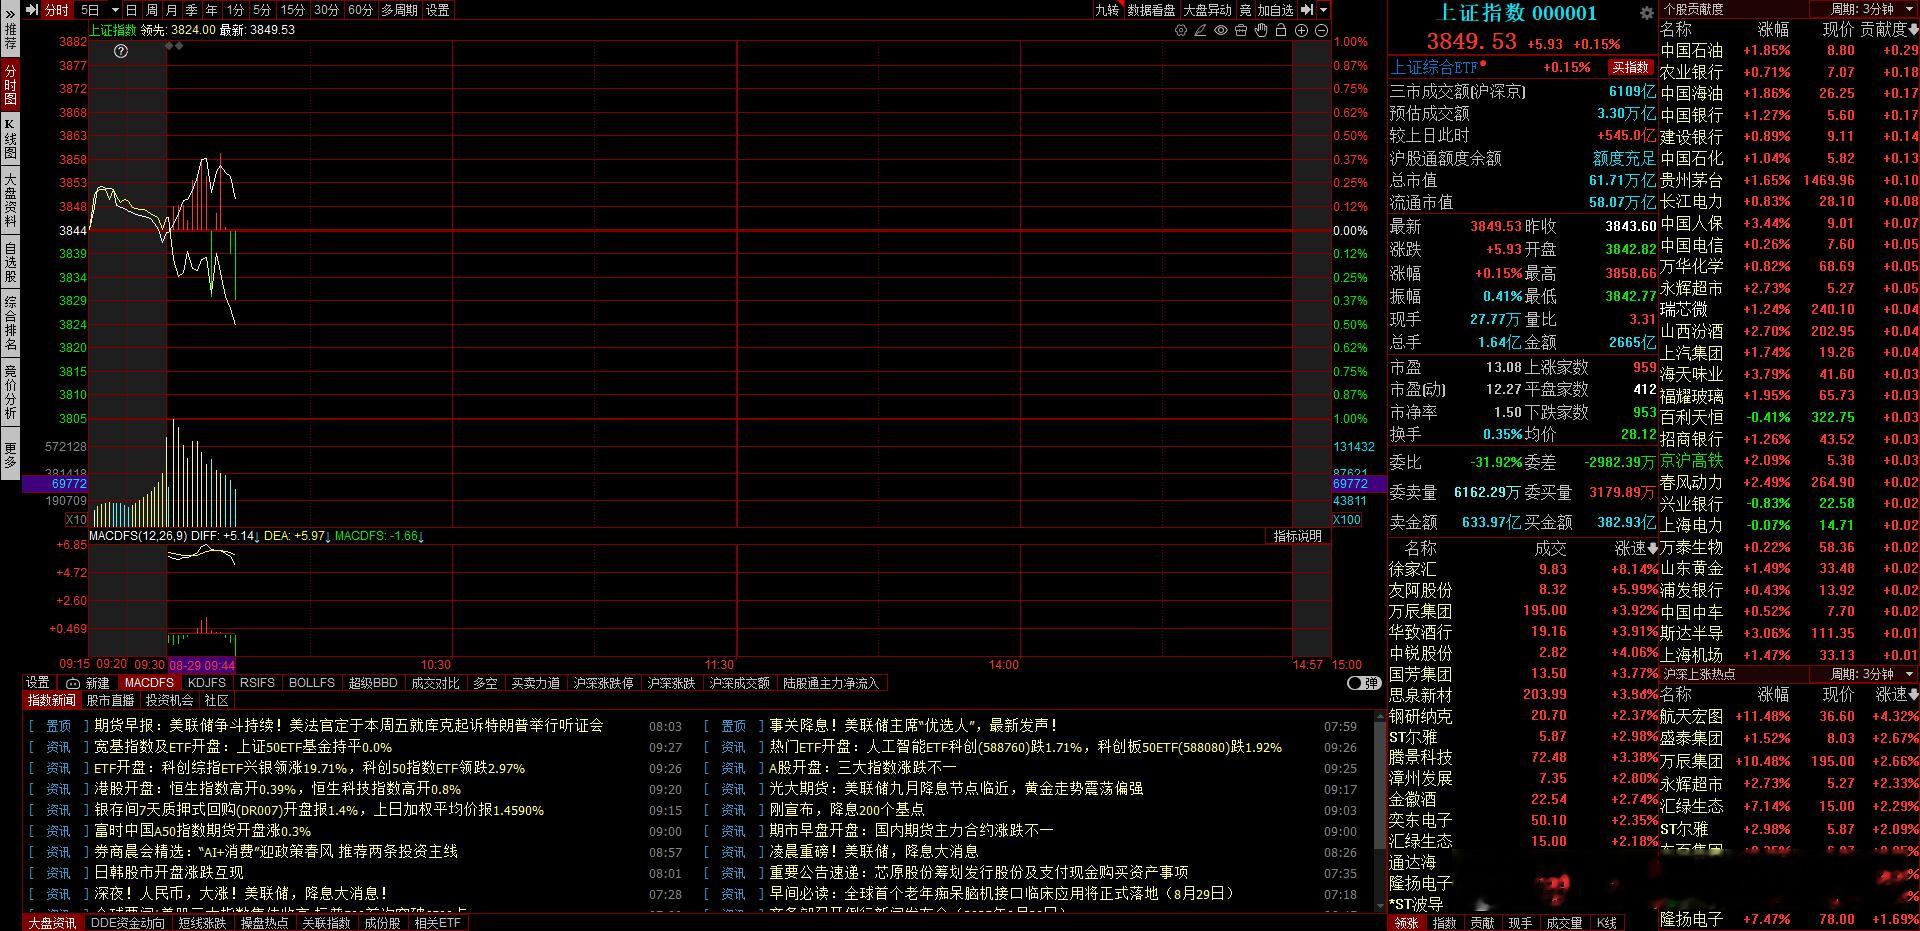Click the X10 volume scale label
Image resolution: width=1920 pixels, height=931 pixels.
click(76, 519)
